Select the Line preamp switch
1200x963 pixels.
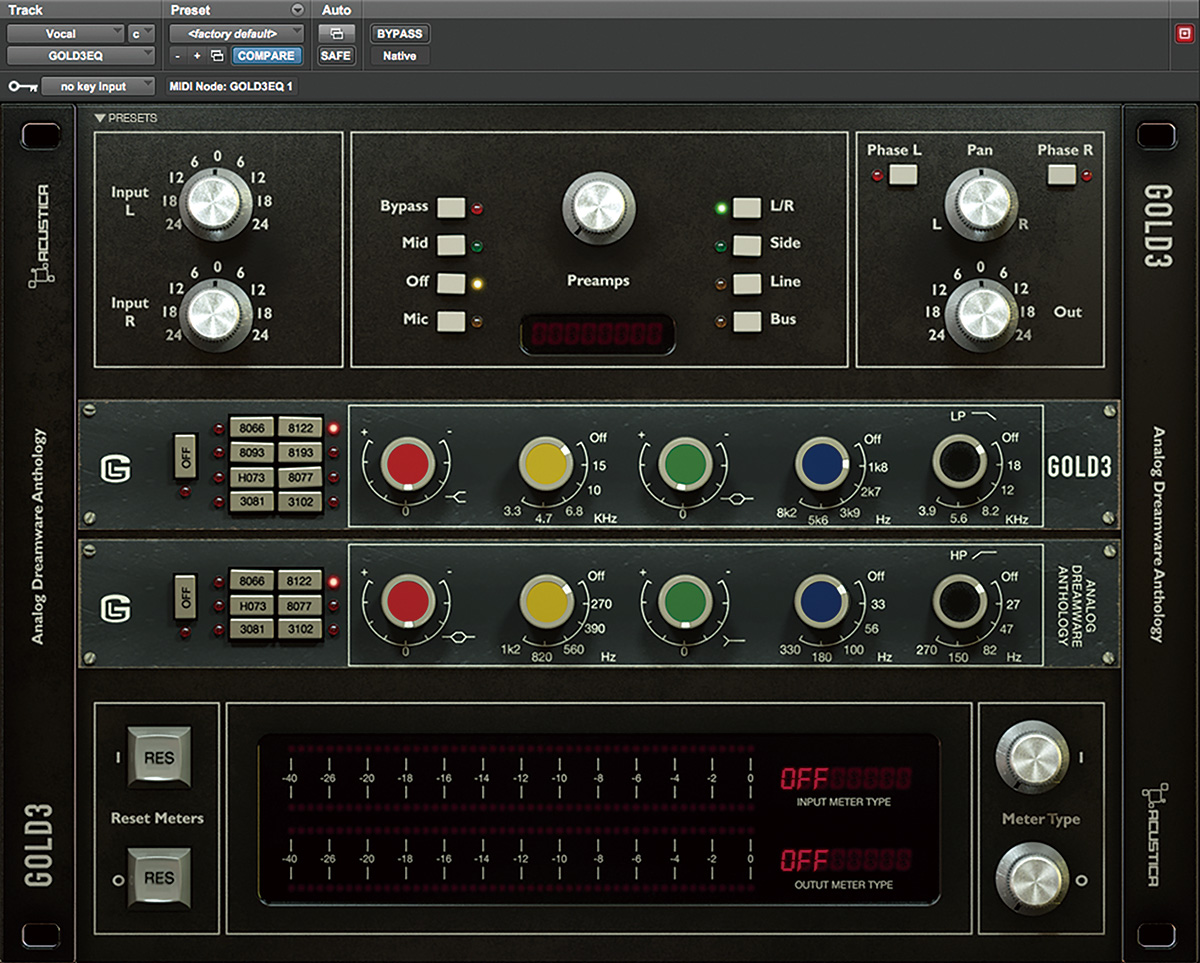click(x=747, y=283)
